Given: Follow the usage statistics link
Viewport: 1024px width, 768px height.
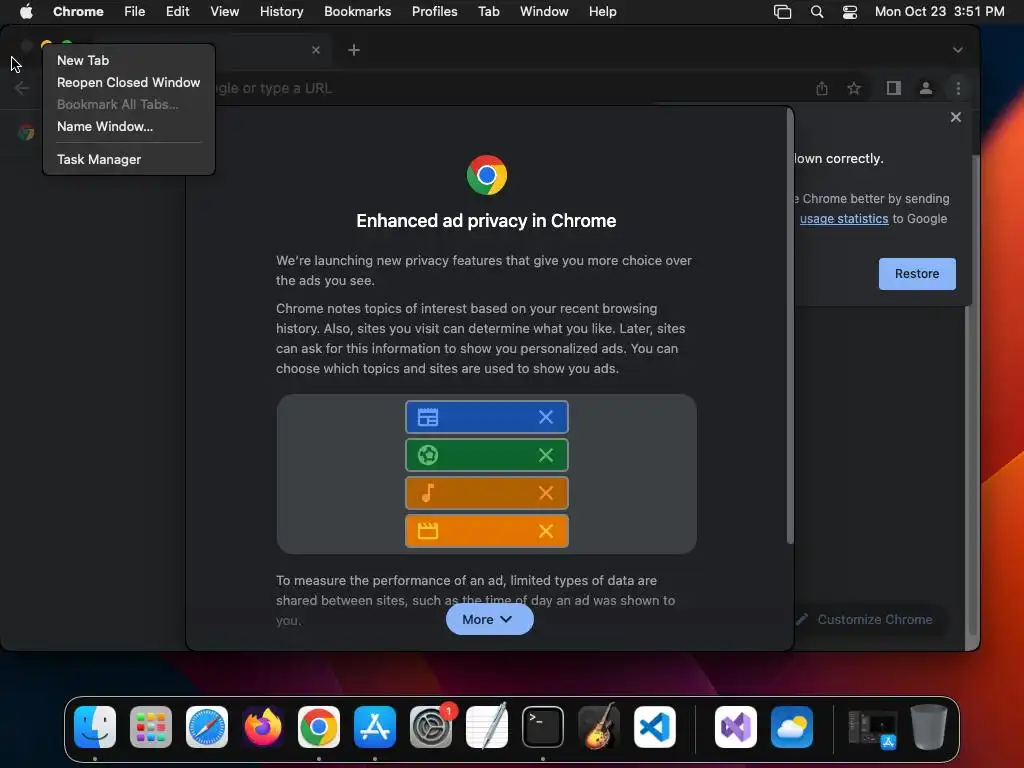Looking at the screenshot, I should click(844, 219).
